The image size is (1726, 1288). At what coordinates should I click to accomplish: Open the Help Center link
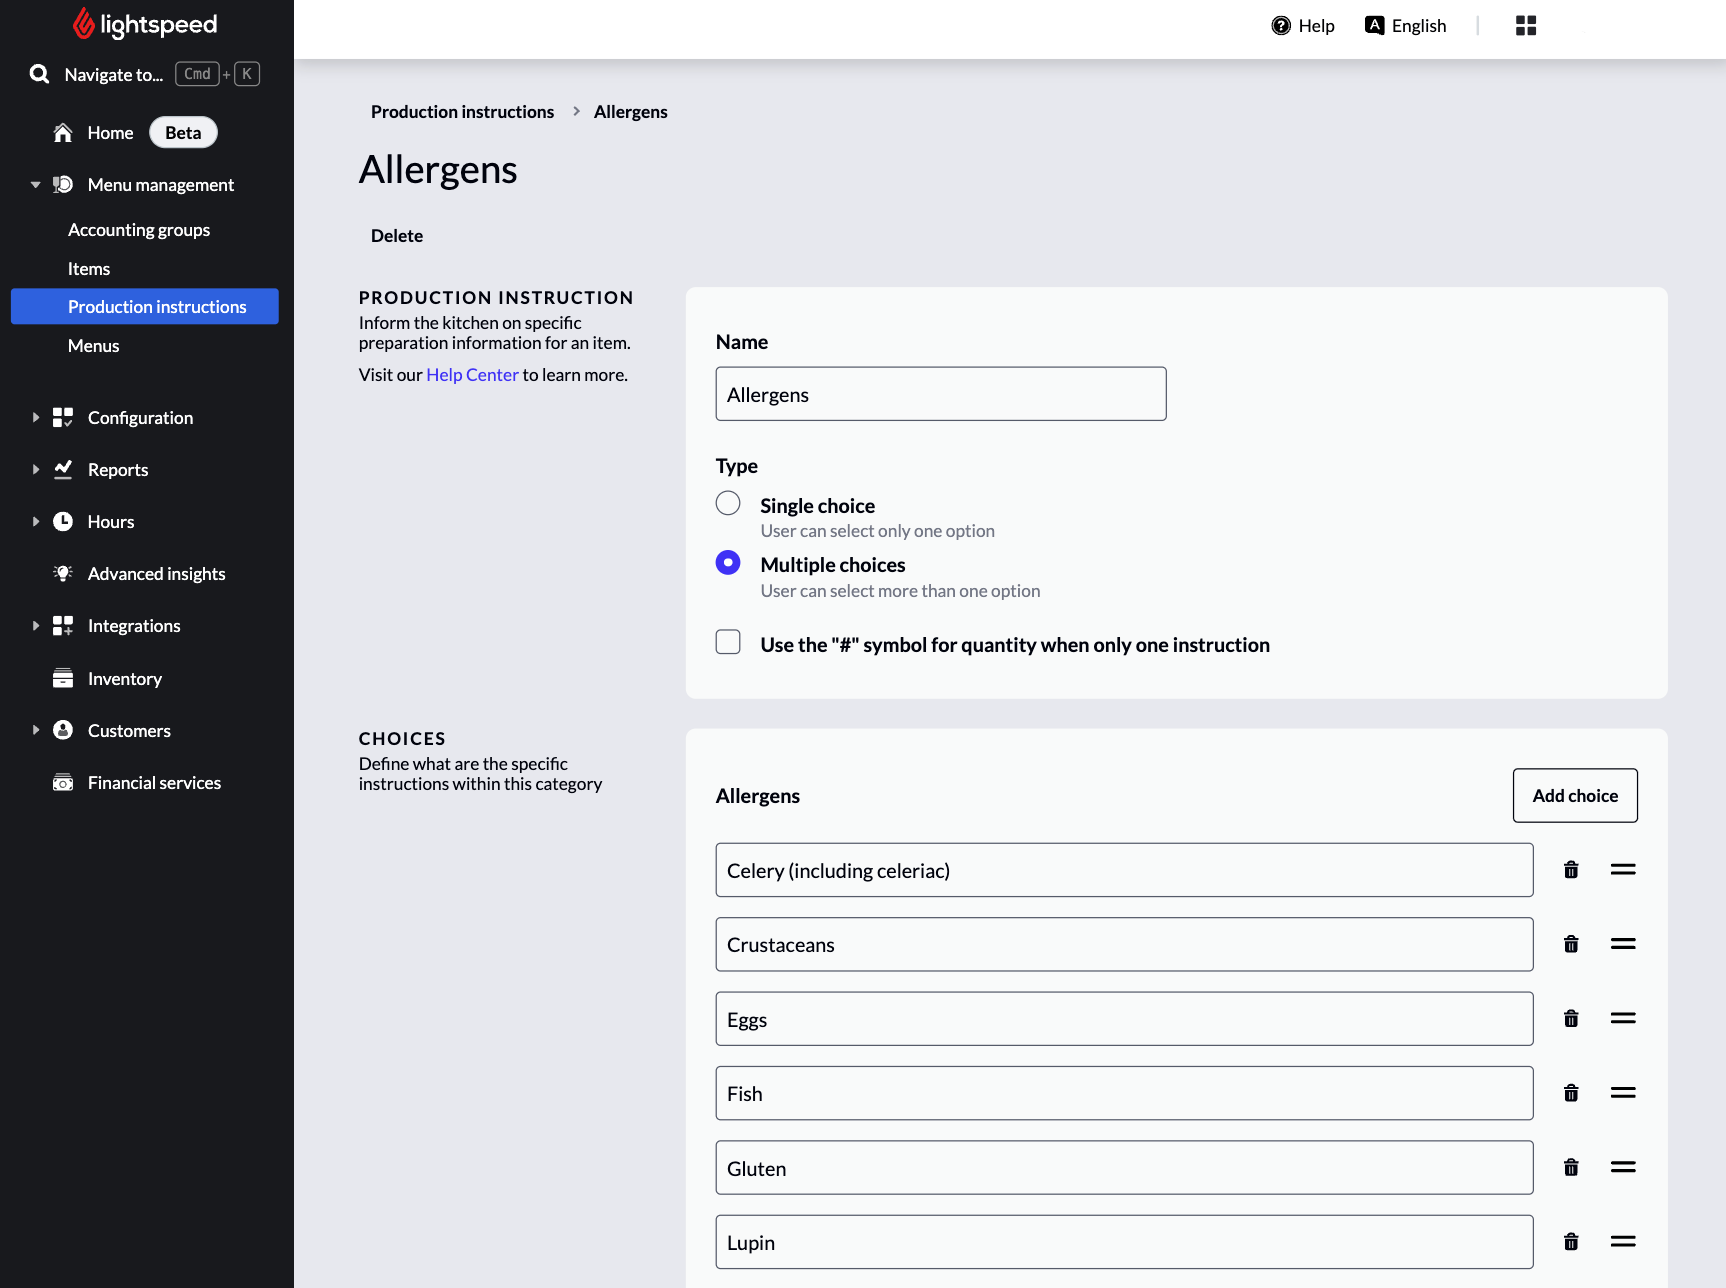[x=472, y=374]
